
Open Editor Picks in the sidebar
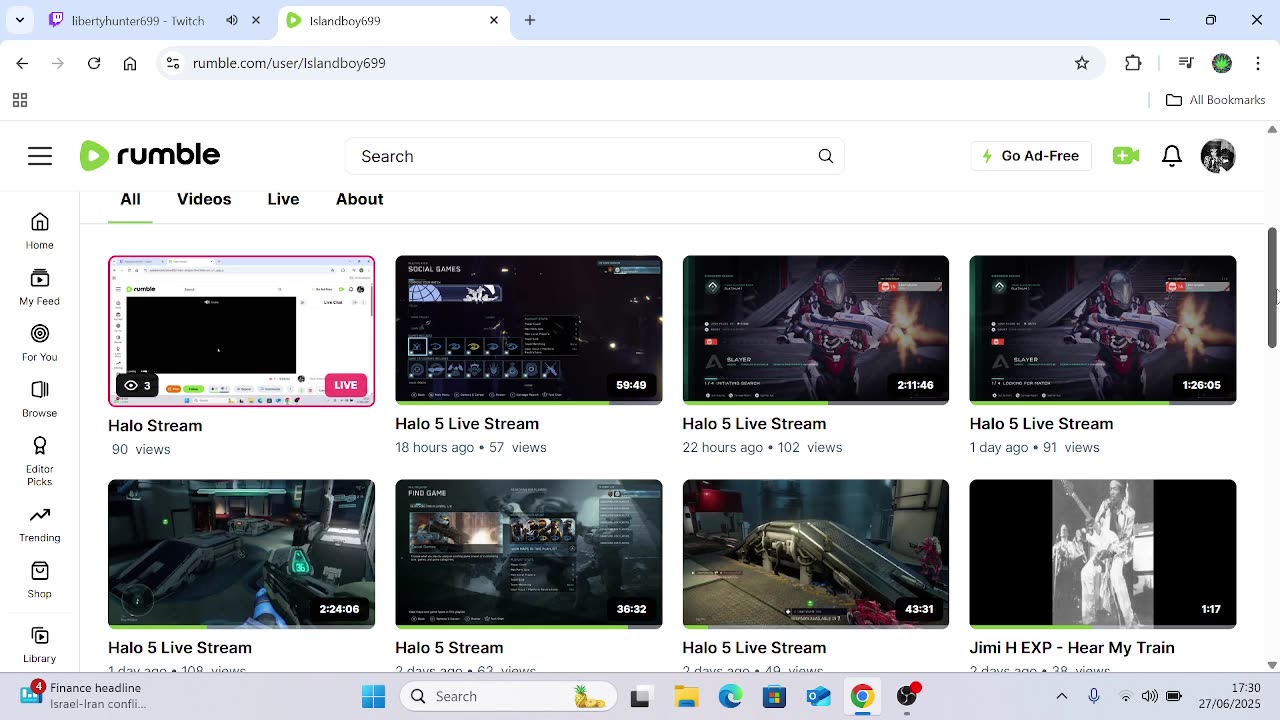click(x=40, y=461)
